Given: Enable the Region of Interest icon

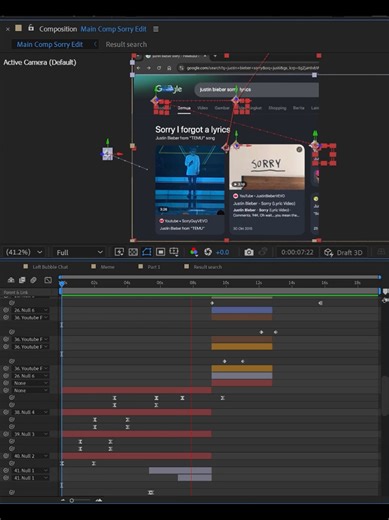Looking at the screenshot, I should pos(160,252).
